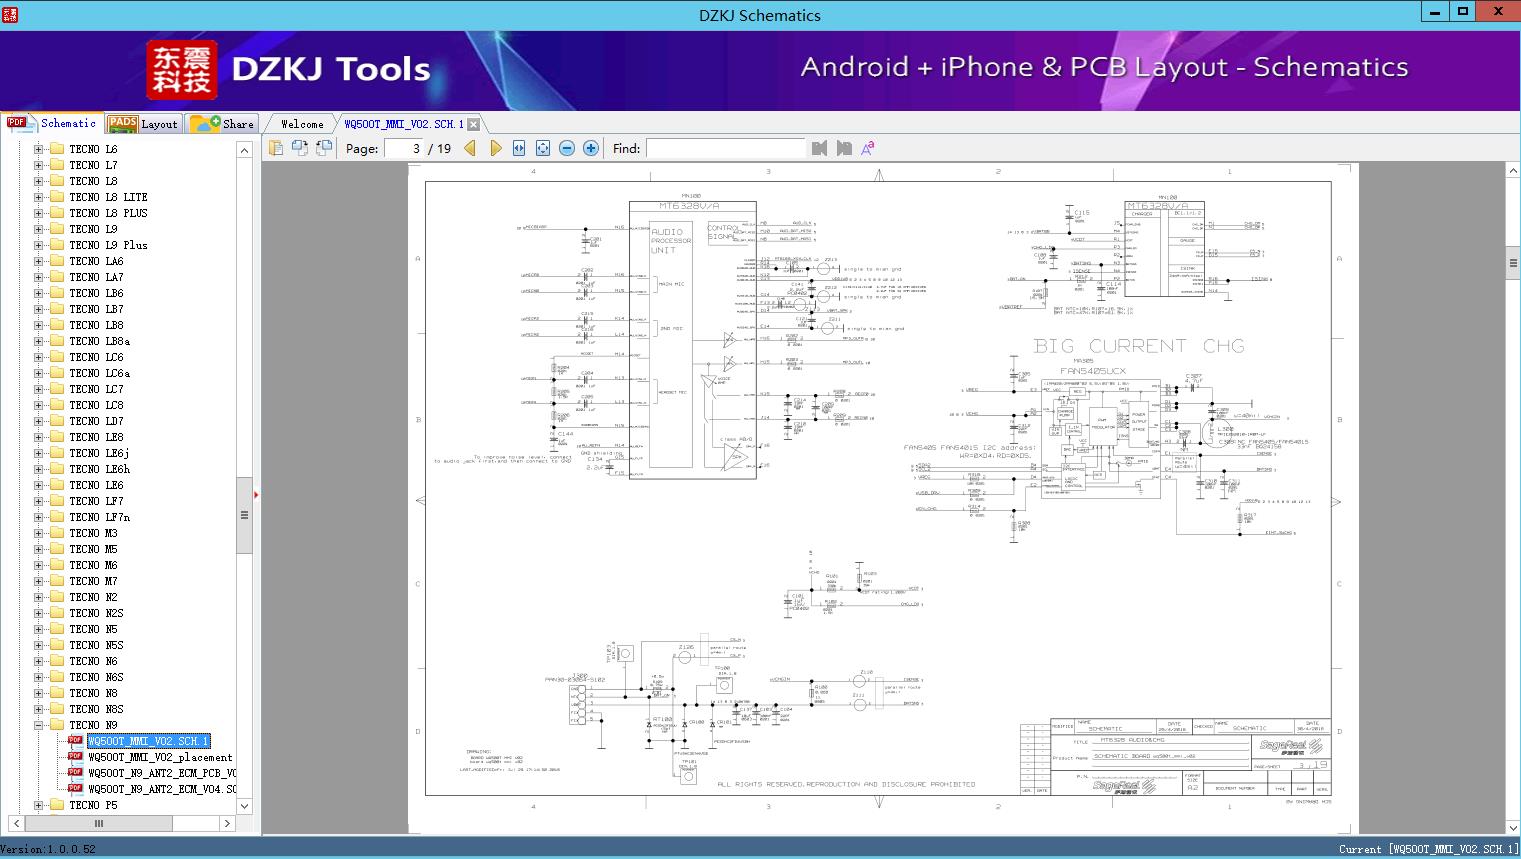Go to the previous page arrow
Viewport: 1521px width, 859px height.
point(470,148)
